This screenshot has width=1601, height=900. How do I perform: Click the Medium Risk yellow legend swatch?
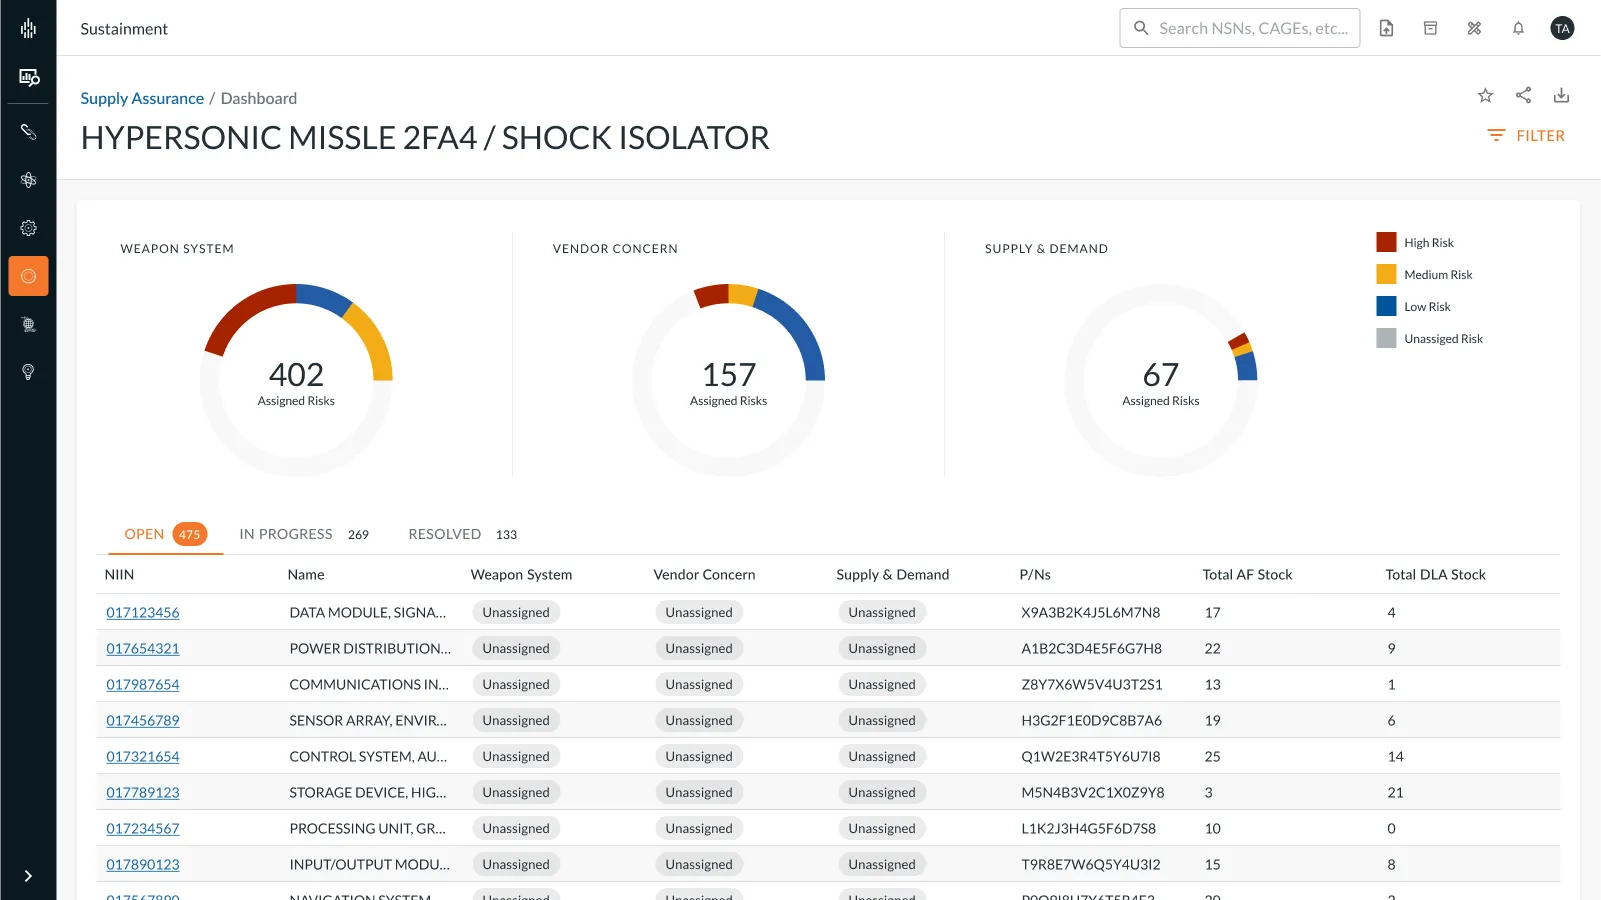point(1386,274)
